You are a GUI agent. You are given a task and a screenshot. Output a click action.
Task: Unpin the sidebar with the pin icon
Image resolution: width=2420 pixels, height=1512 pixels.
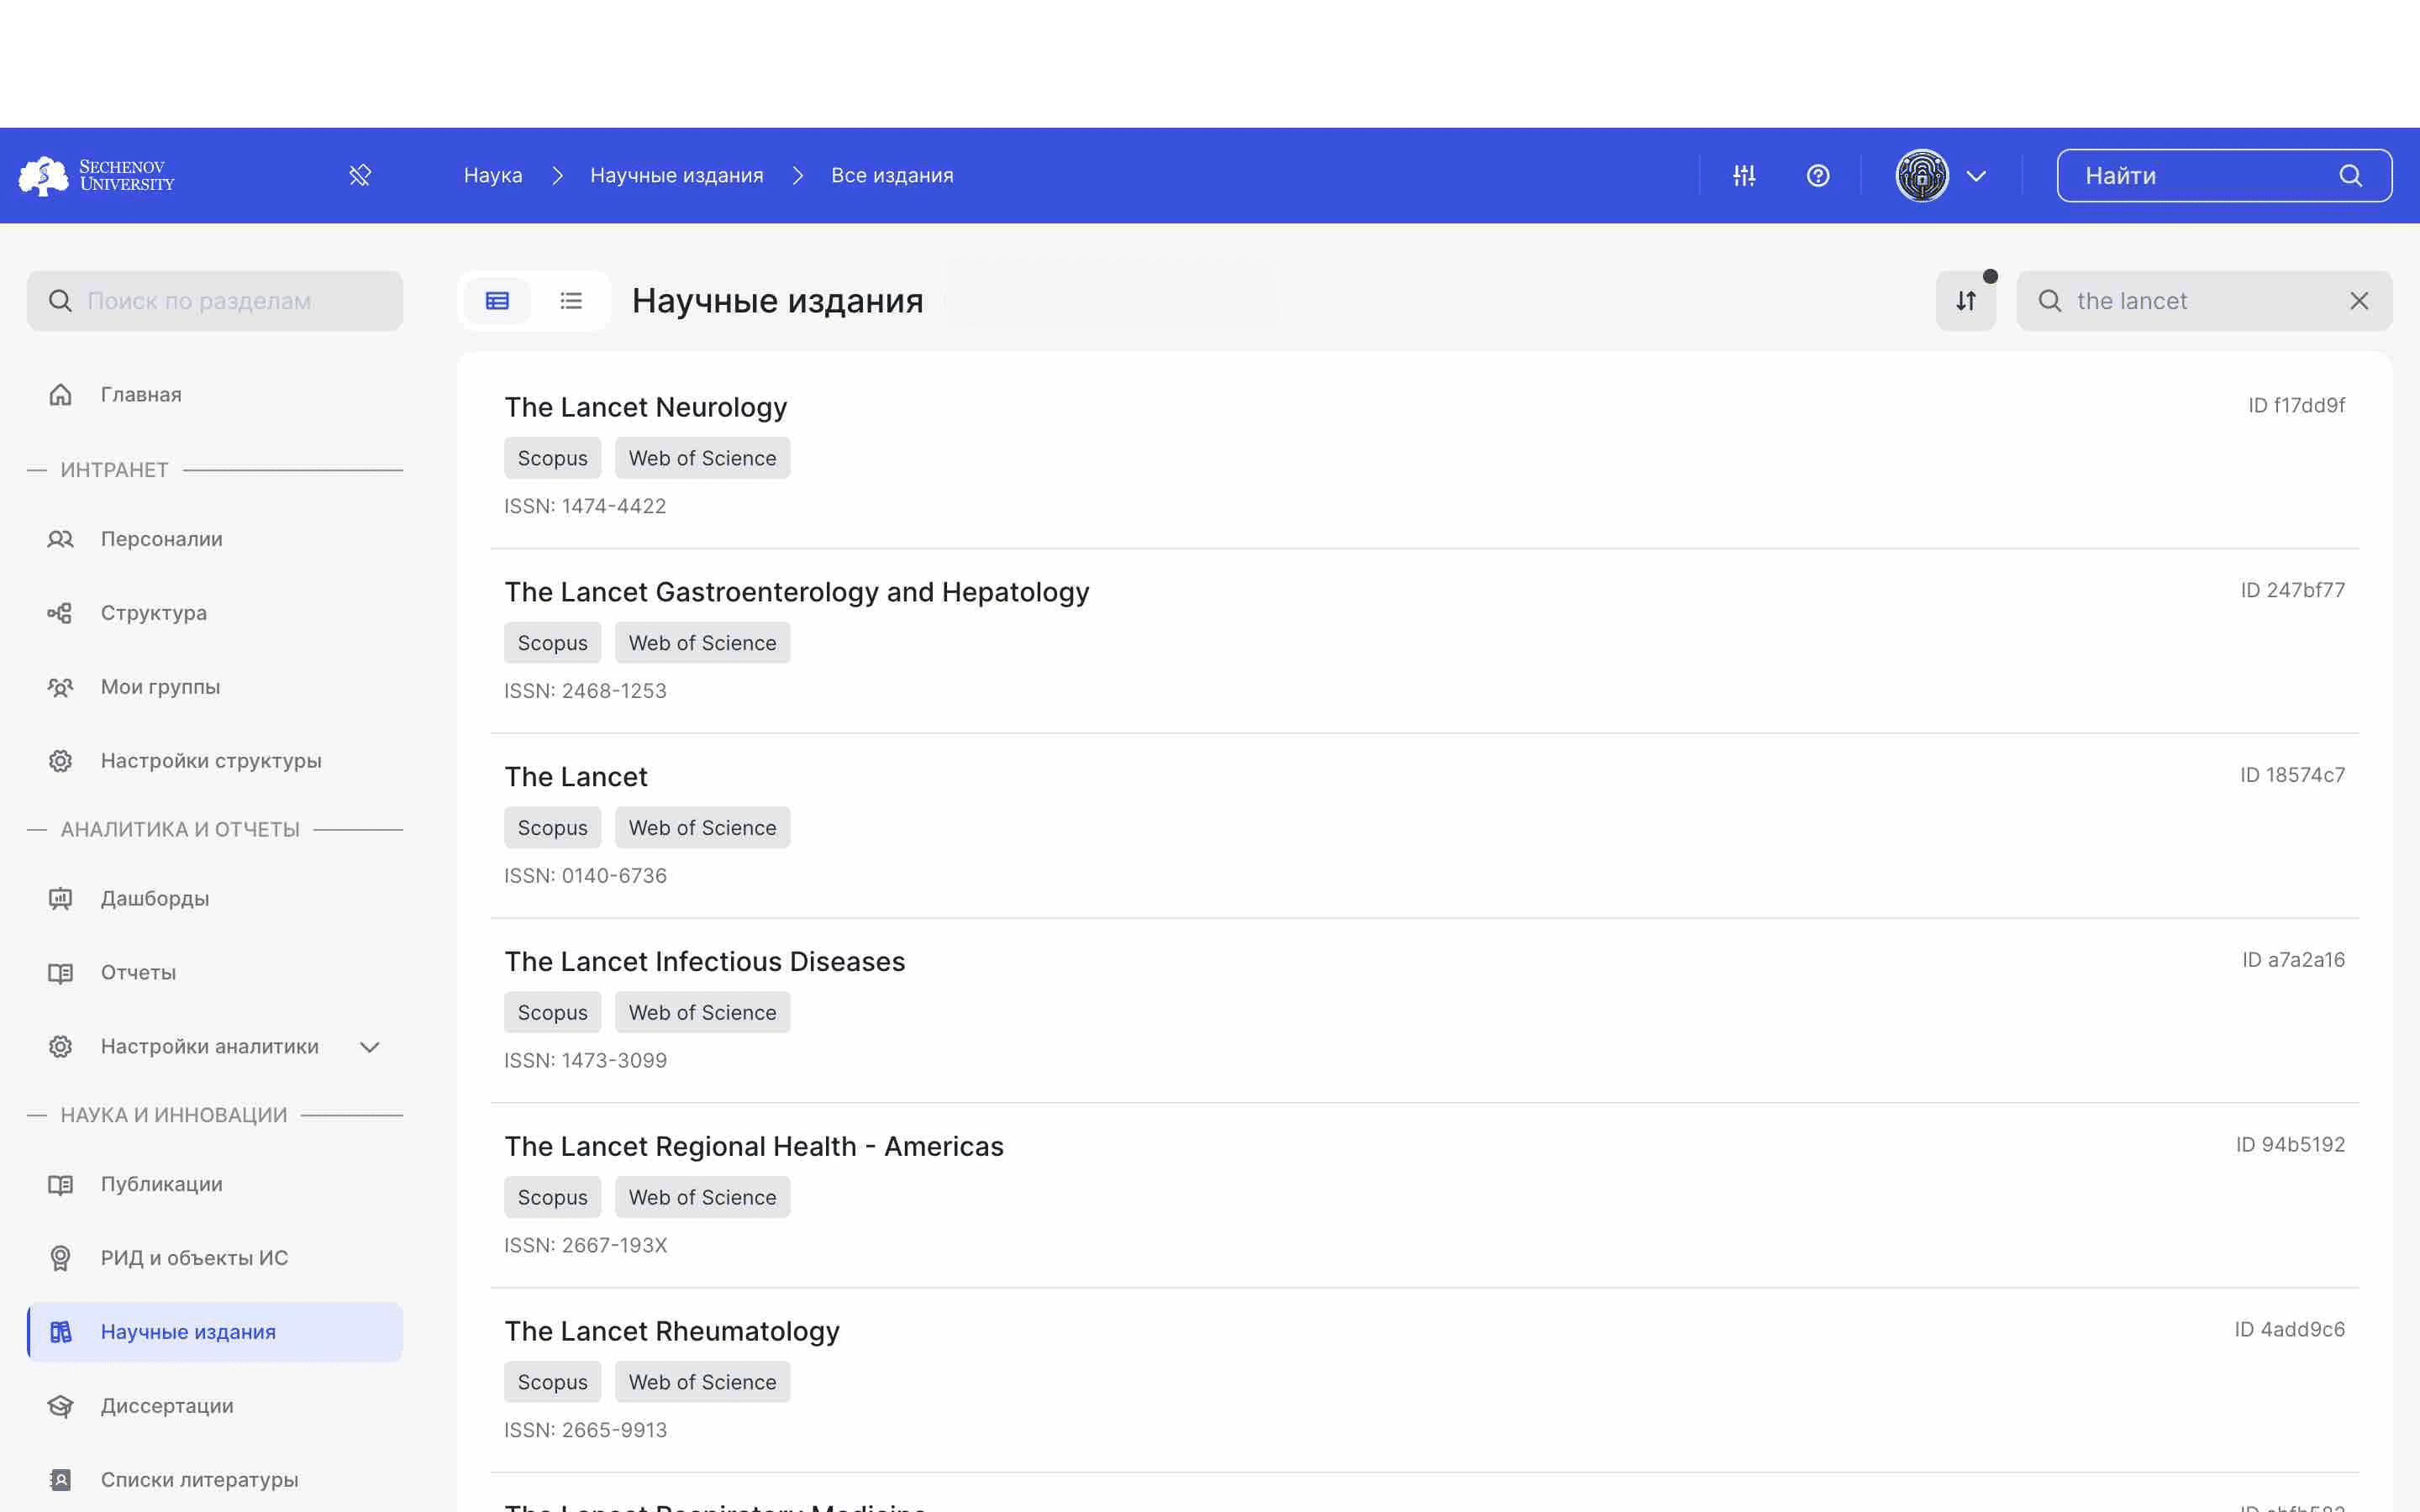pyautogui.click(x=360, y=176)
